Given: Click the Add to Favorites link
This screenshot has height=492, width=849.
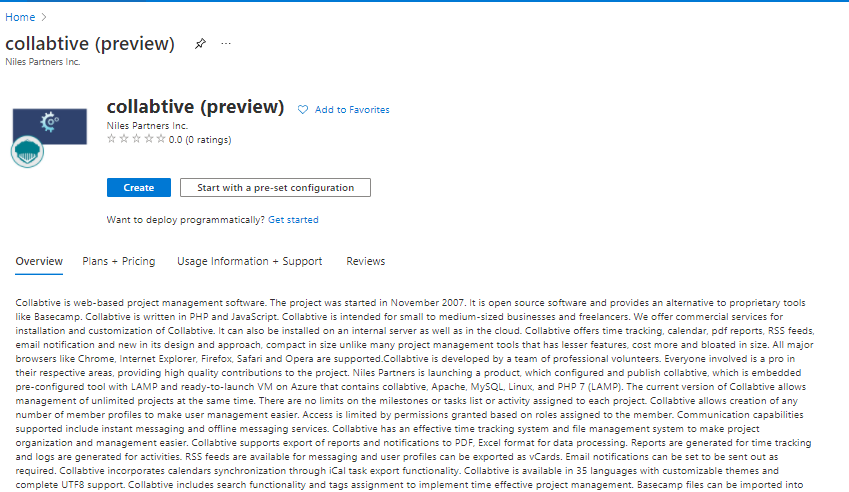Looking at the screenshot, I should (x=352, y=110).
